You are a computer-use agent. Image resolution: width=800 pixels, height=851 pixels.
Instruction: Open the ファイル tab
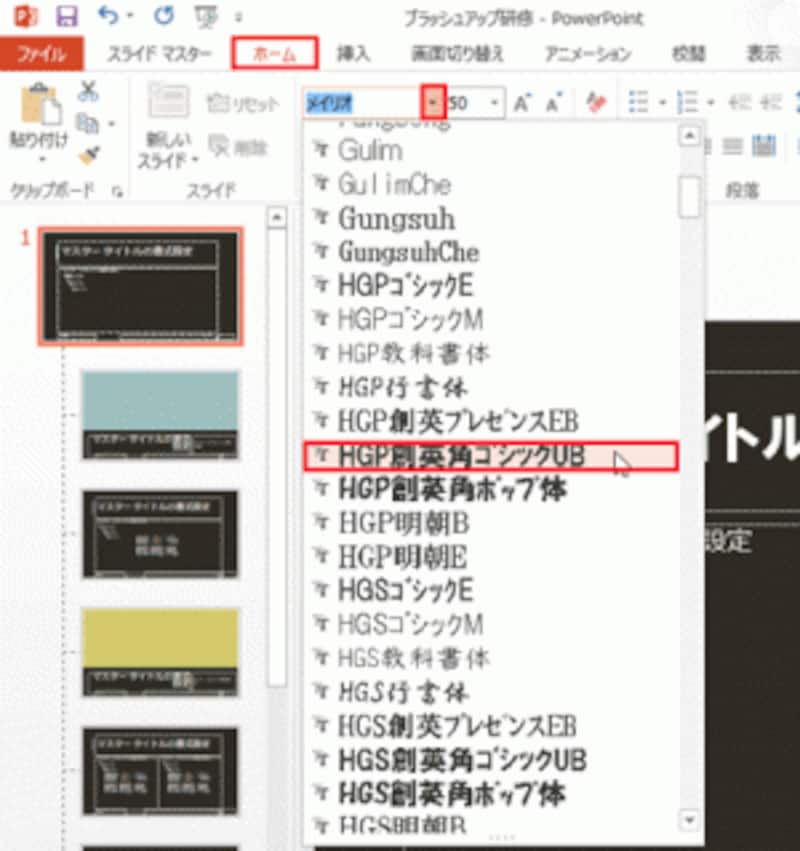pos(42,53)
